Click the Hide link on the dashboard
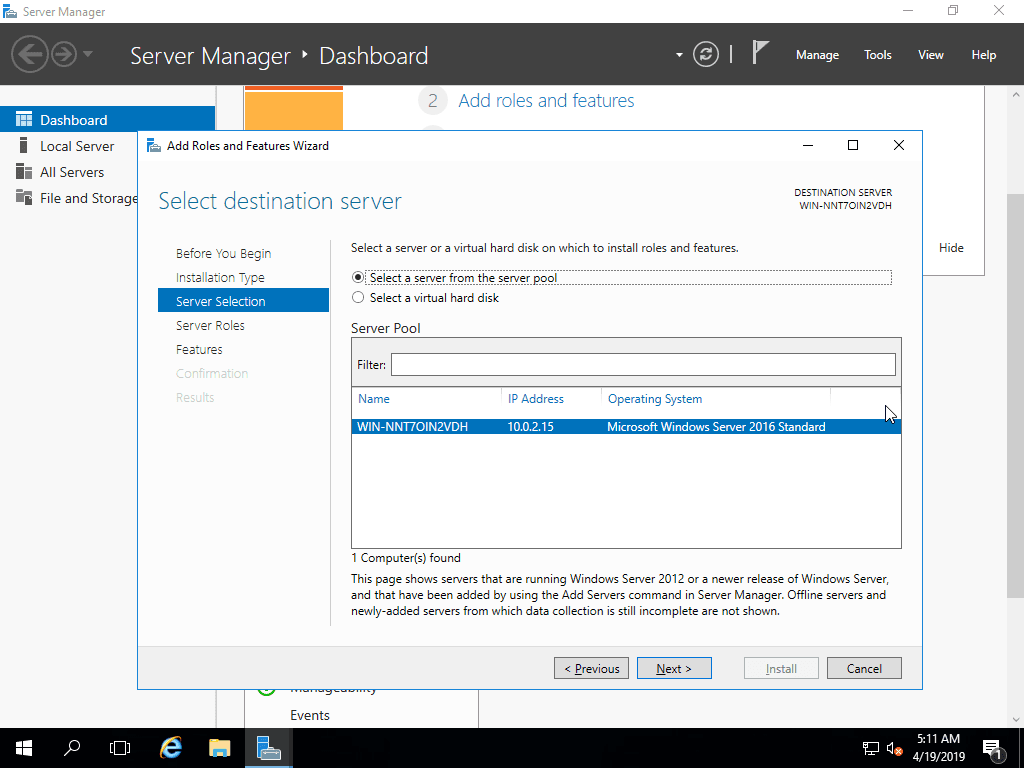1024x768 pixels. [951, 248]
